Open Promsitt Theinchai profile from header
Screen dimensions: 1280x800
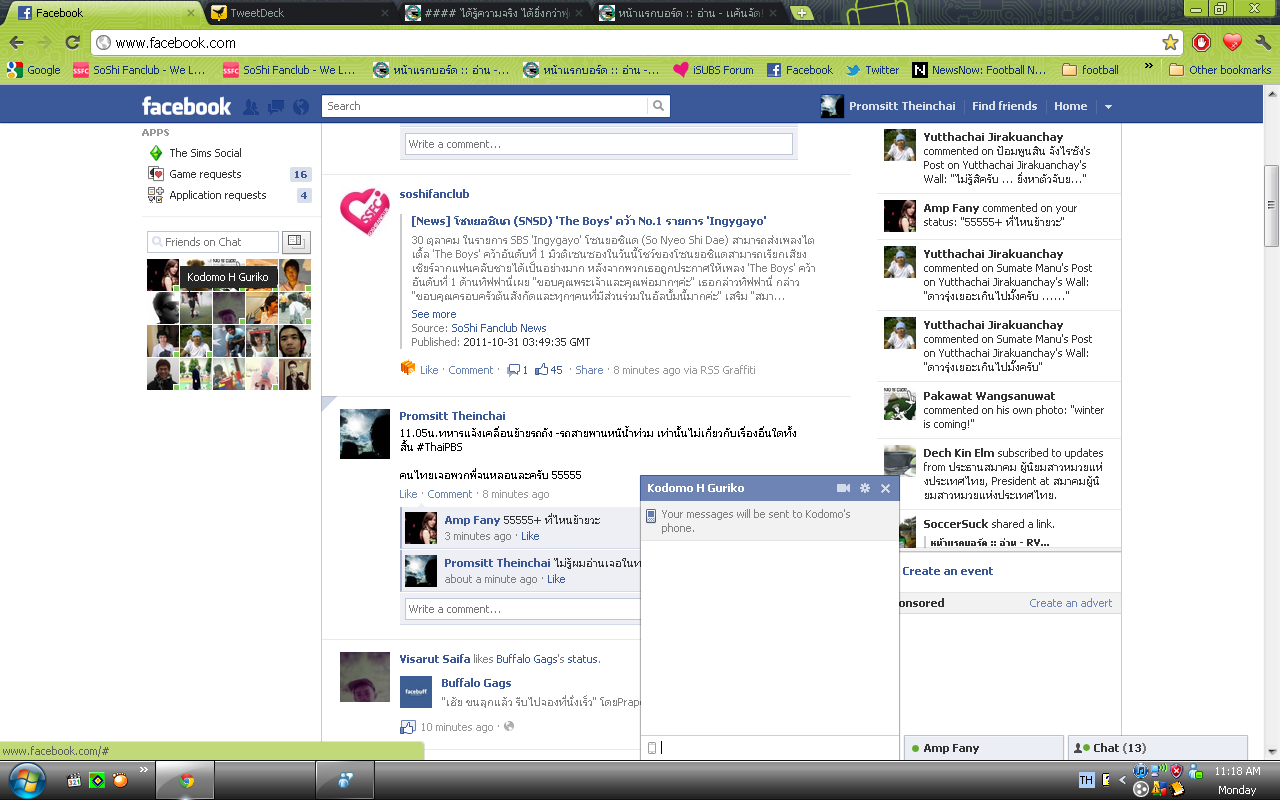click(x=888, y=106)
